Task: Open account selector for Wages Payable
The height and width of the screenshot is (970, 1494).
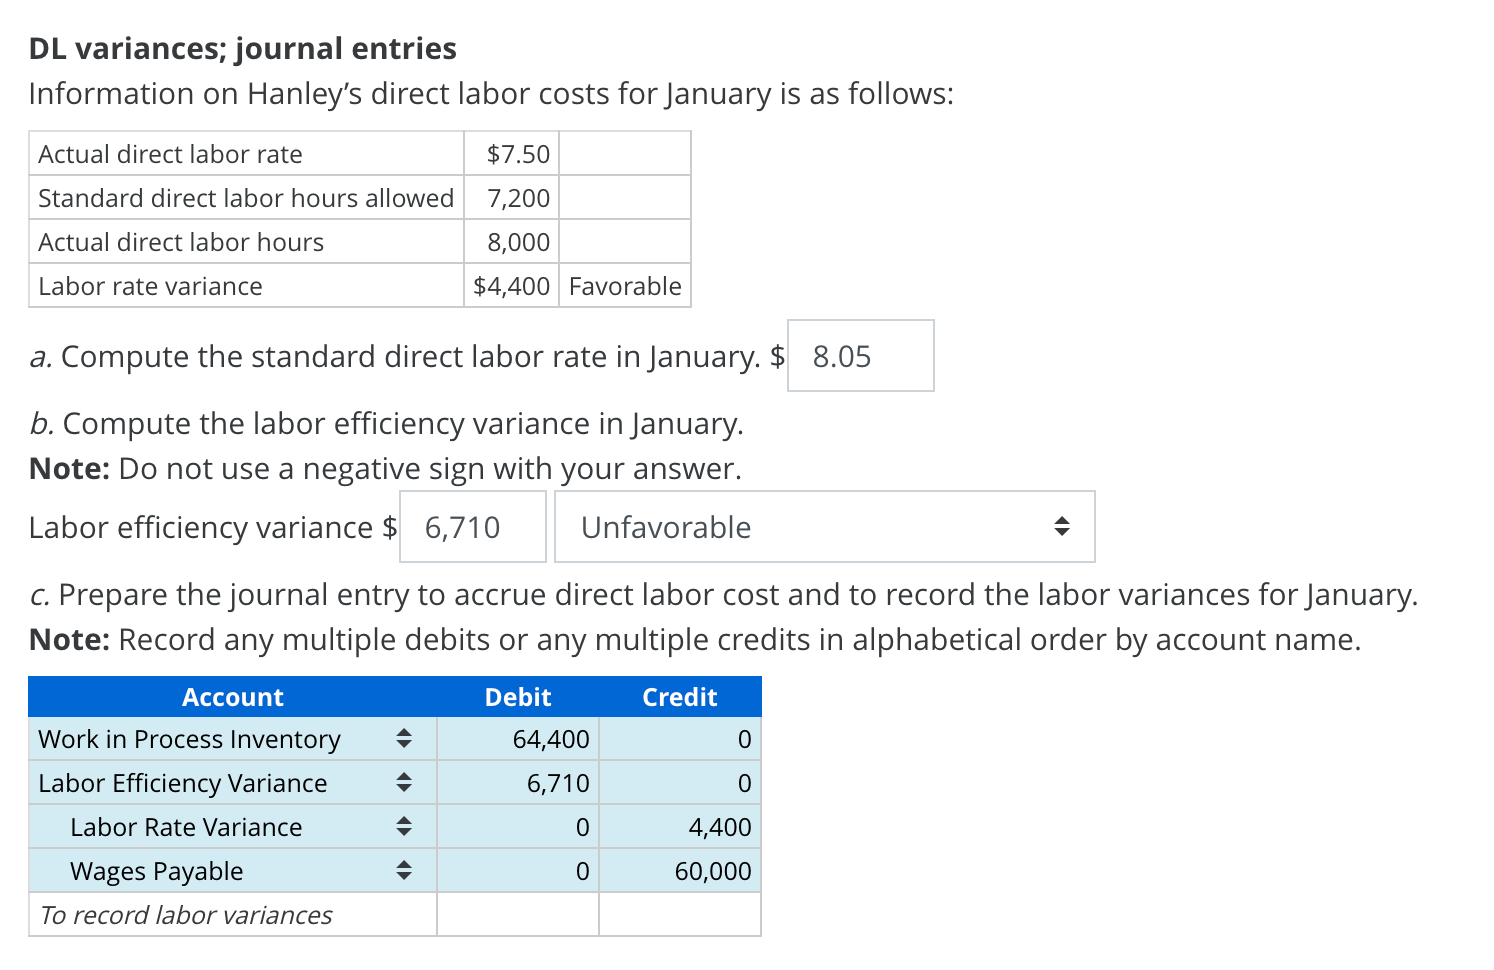Action: point(404,870)
